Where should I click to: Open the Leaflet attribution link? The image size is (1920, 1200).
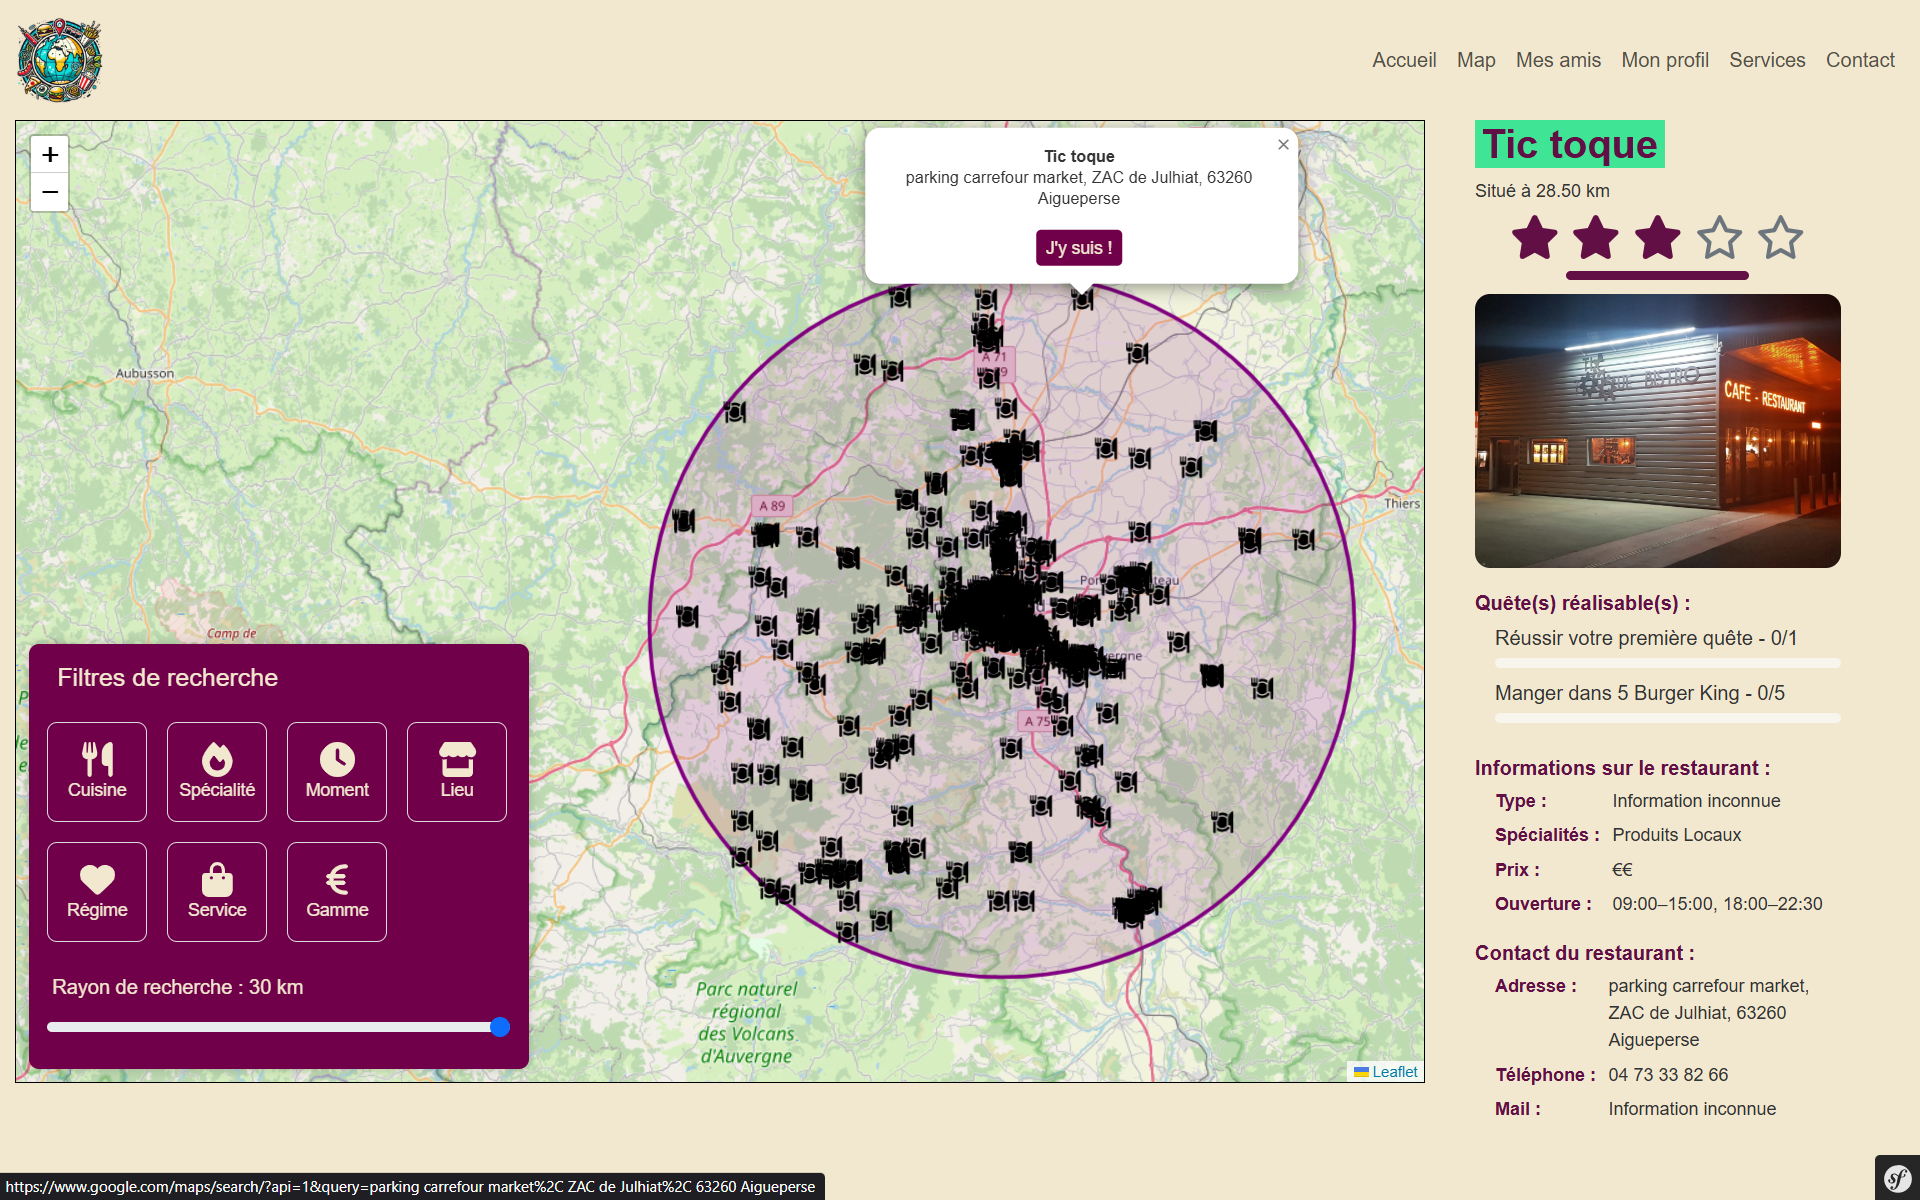[x=1394, y=1072]
